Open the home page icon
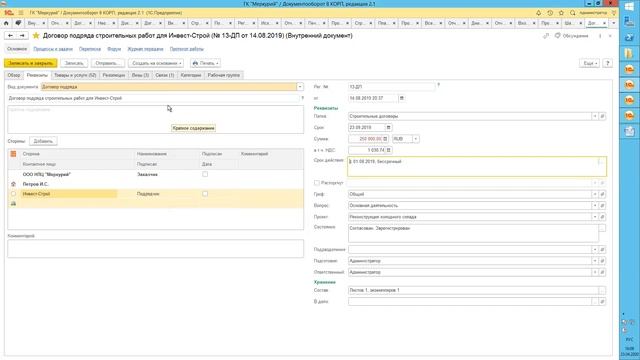Screen dimensions: 640x360 click(6, 23)
